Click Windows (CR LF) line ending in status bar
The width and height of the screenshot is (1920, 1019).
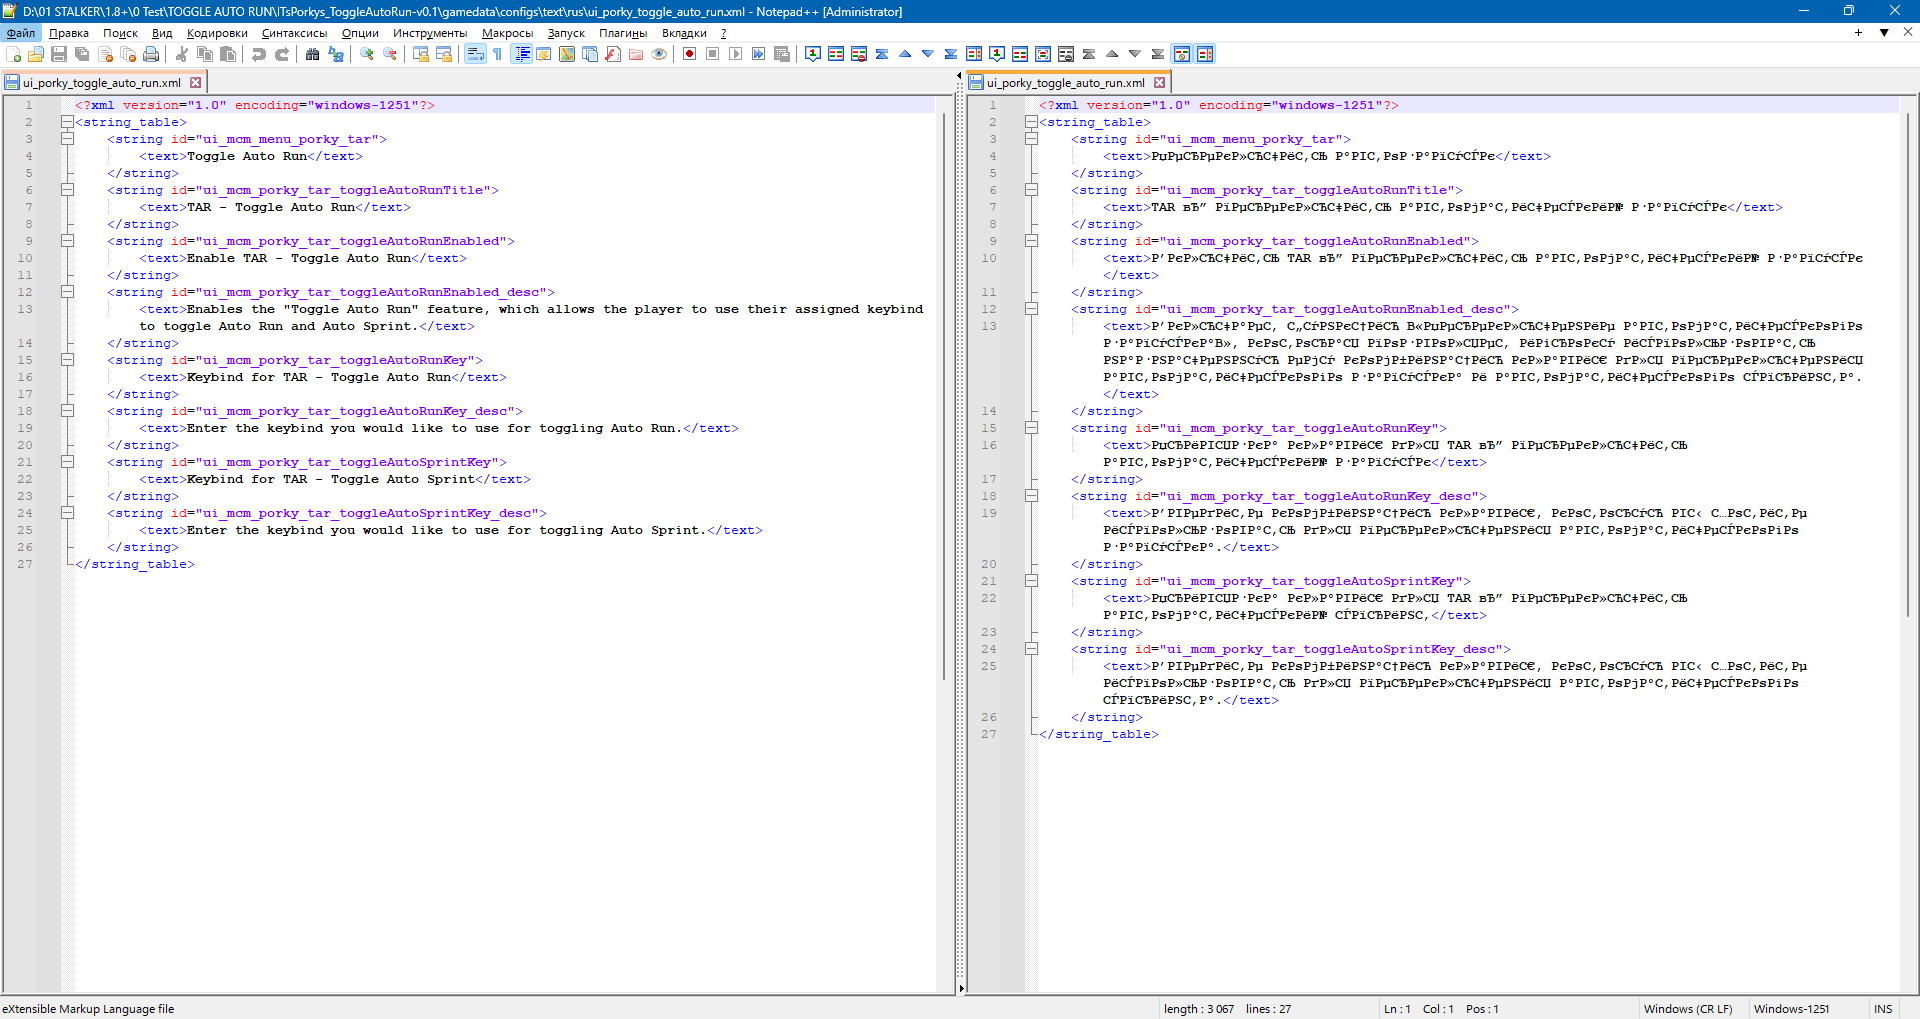(1688, 1009)
